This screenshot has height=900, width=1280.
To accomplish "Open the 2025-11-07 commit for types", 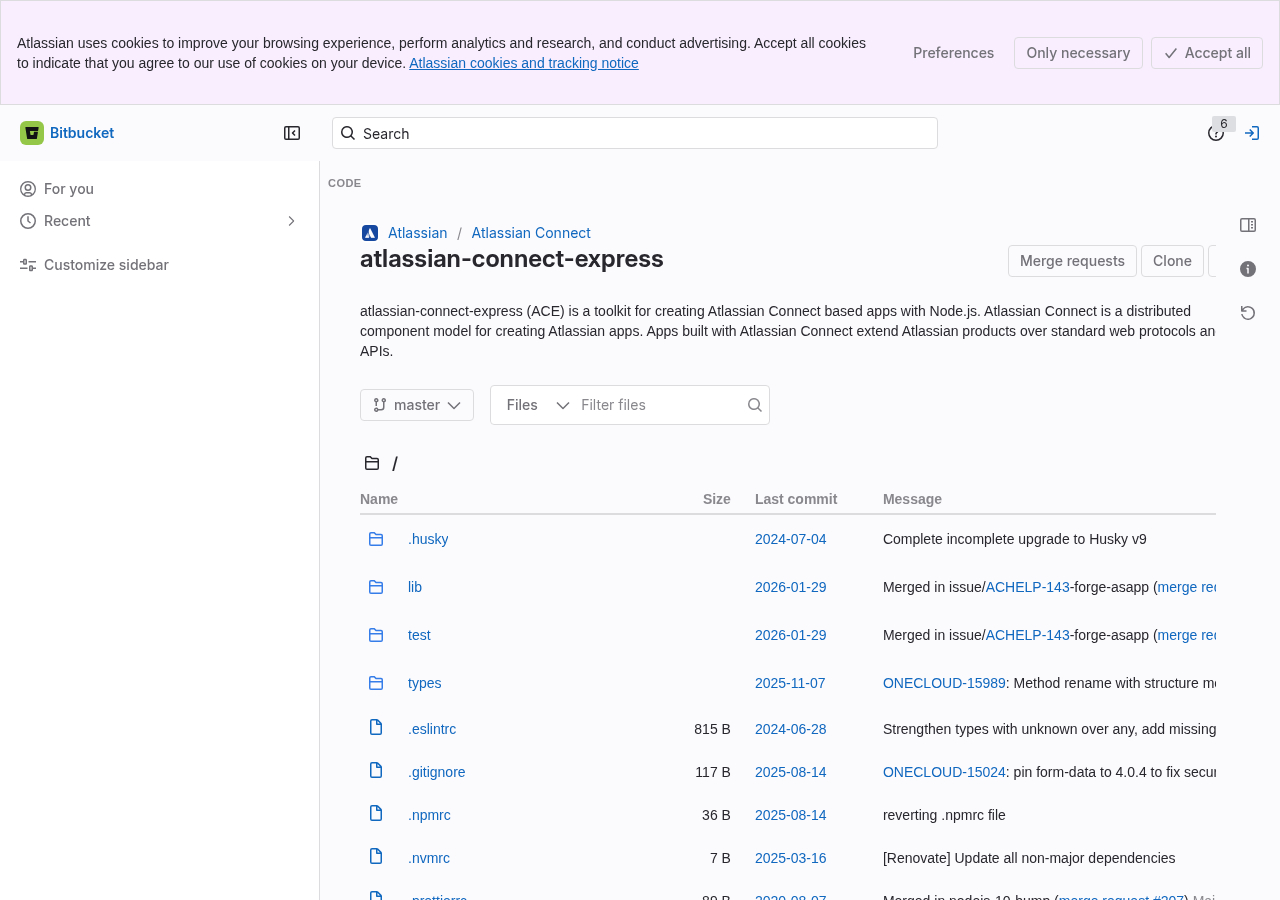I will coord(790,683).
